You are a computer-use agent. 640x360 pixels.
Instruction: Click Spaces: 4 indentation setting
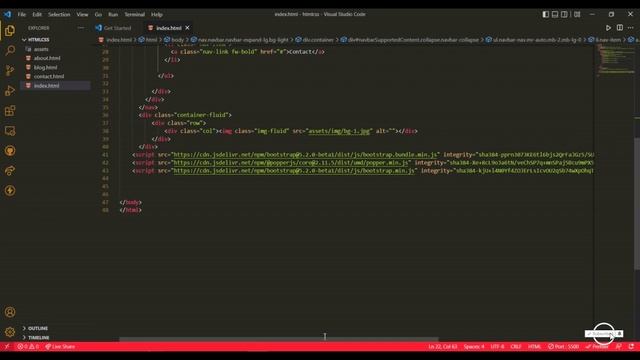(x=474, y=347)
